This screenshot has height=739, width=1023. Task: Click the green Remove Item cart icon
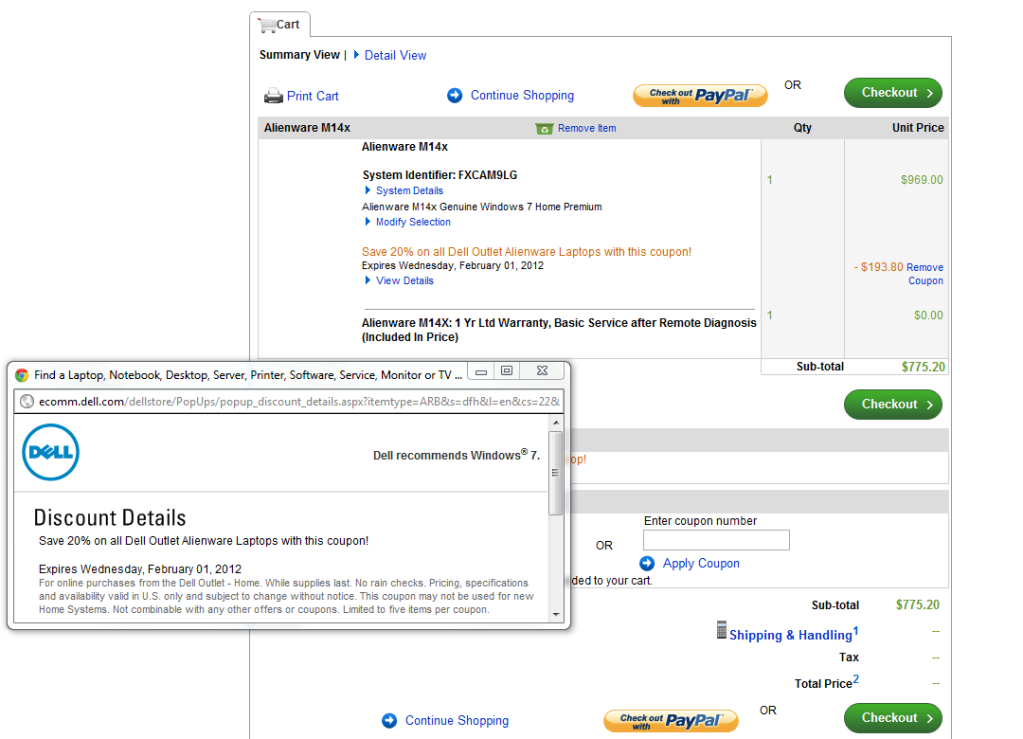544,128
